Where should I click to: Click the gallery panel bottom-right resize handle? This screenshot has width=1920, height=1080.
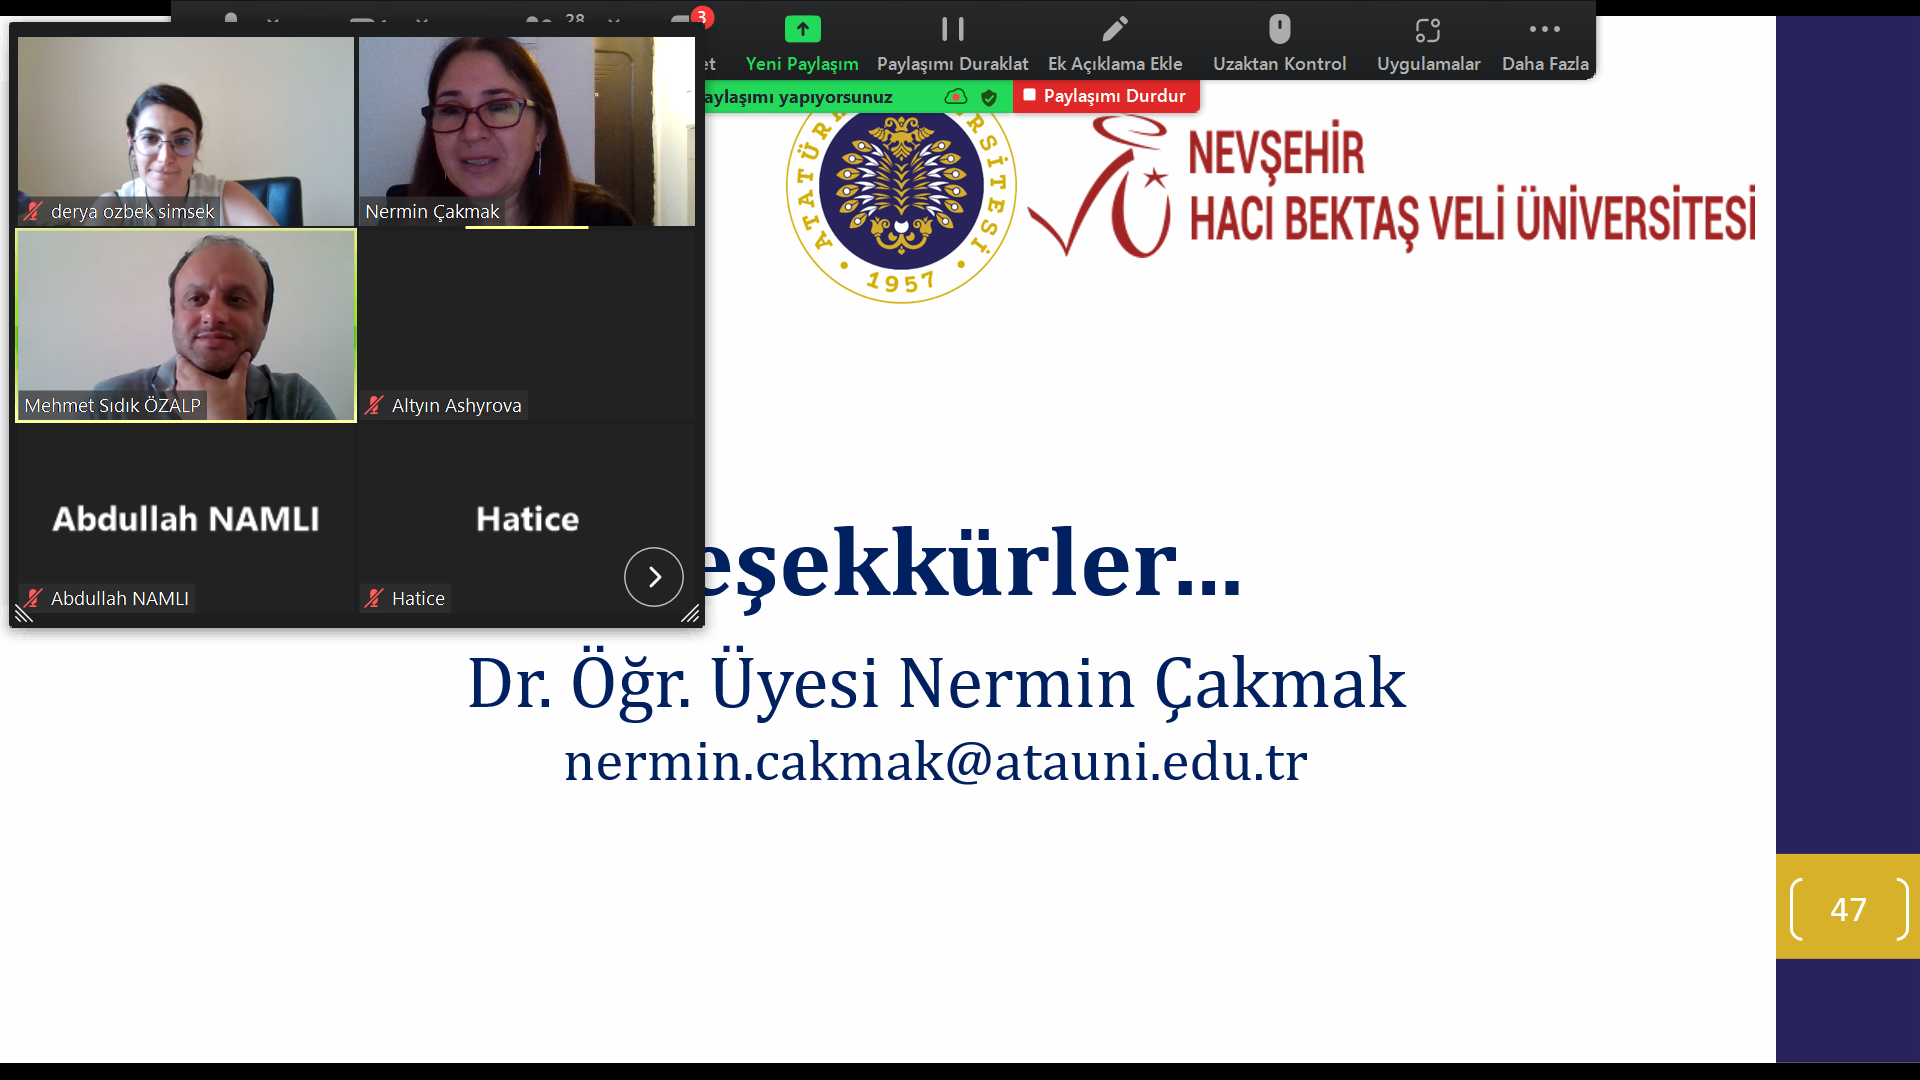click(690, 614)
